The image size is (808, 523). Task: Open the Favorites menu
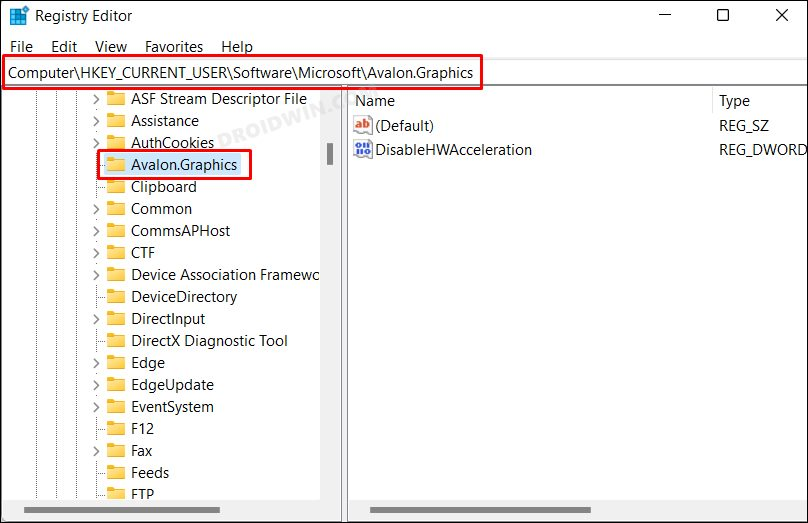[x=174, y=47]
